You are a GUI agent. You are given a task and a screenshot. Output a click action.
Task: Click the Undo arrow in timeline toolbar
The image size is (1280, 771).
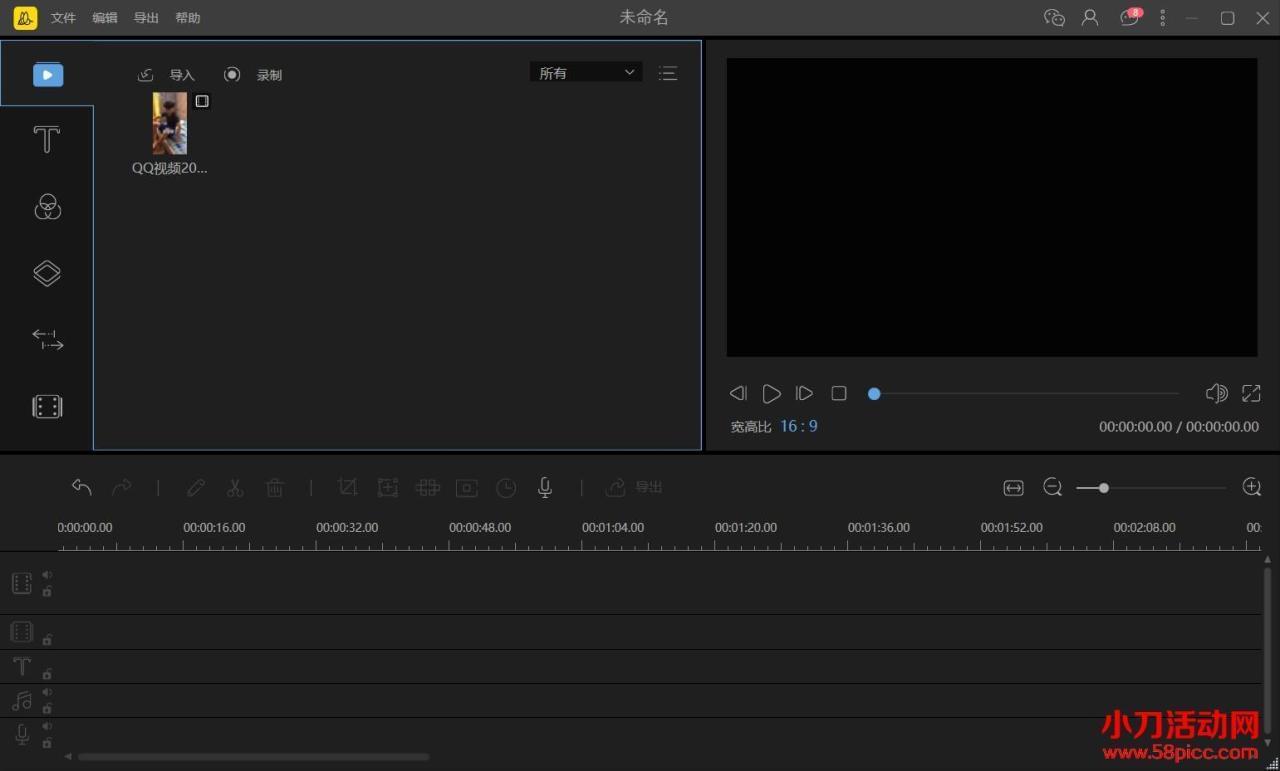[x=82, y=487]
